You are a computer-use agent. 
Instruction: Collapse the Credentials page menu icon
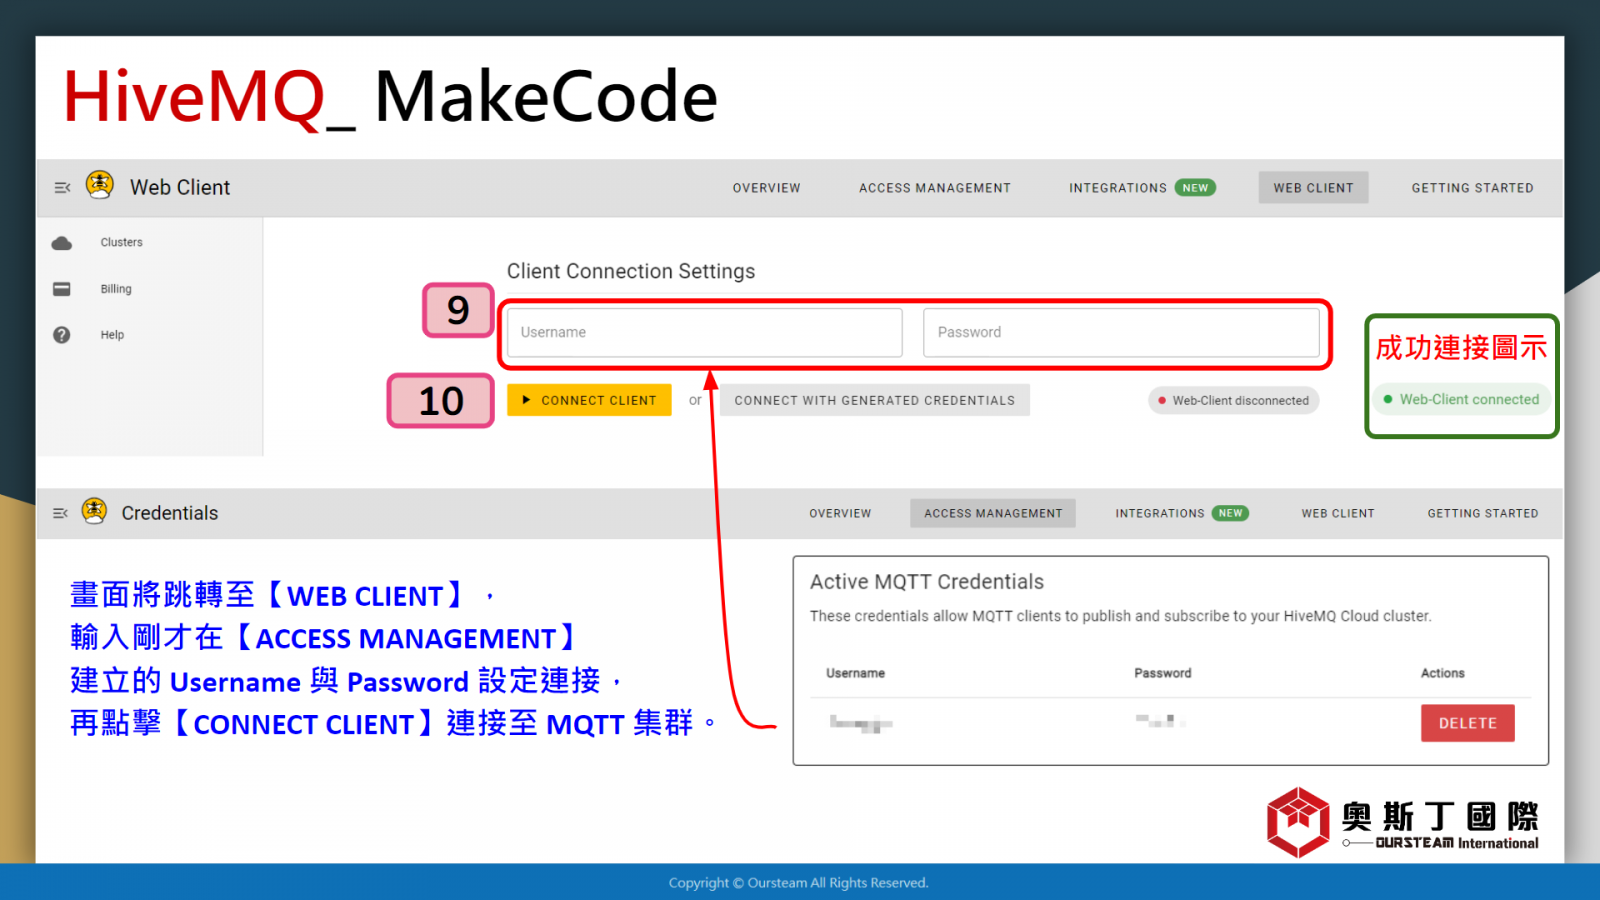(60, 513)
